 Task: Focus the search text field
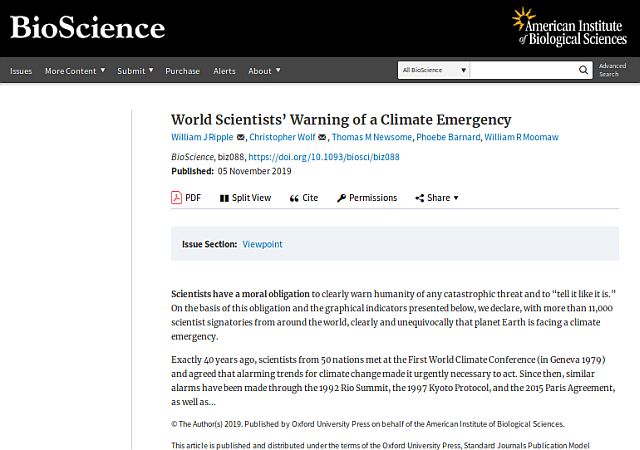(x=524, y=70)
